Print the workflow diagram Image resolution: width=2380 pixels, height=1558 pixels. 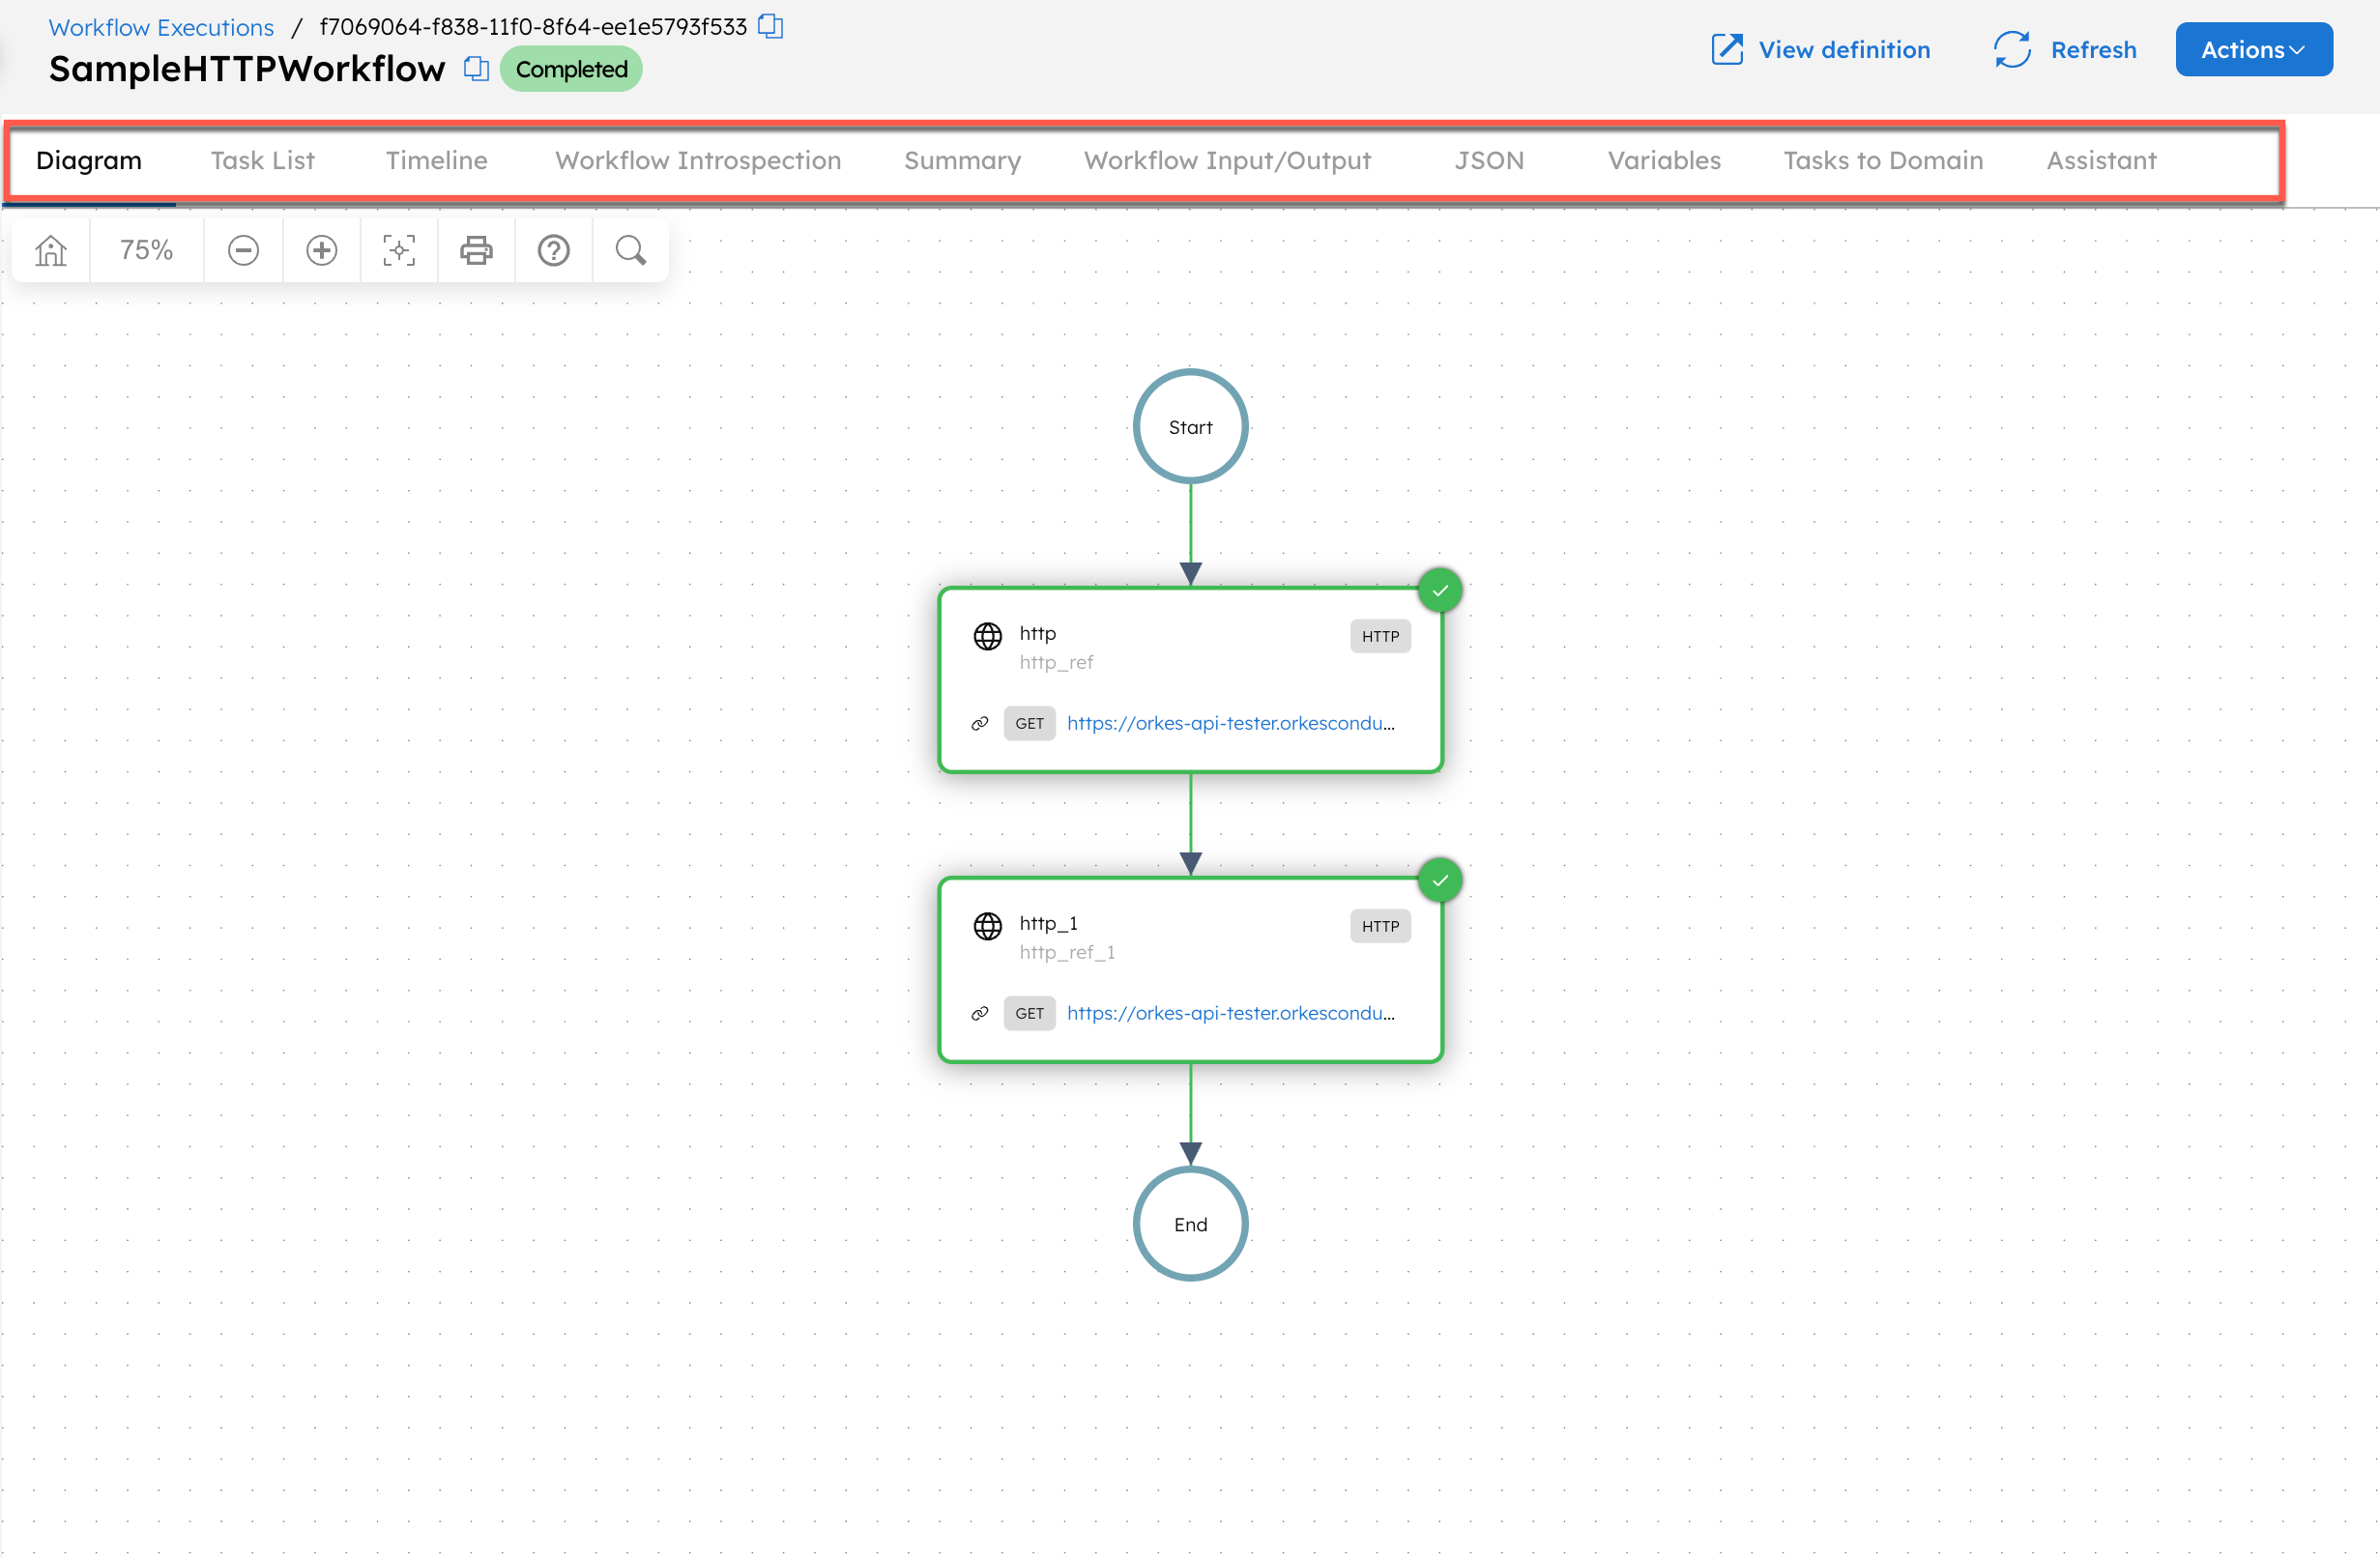(x=476, y=250)
